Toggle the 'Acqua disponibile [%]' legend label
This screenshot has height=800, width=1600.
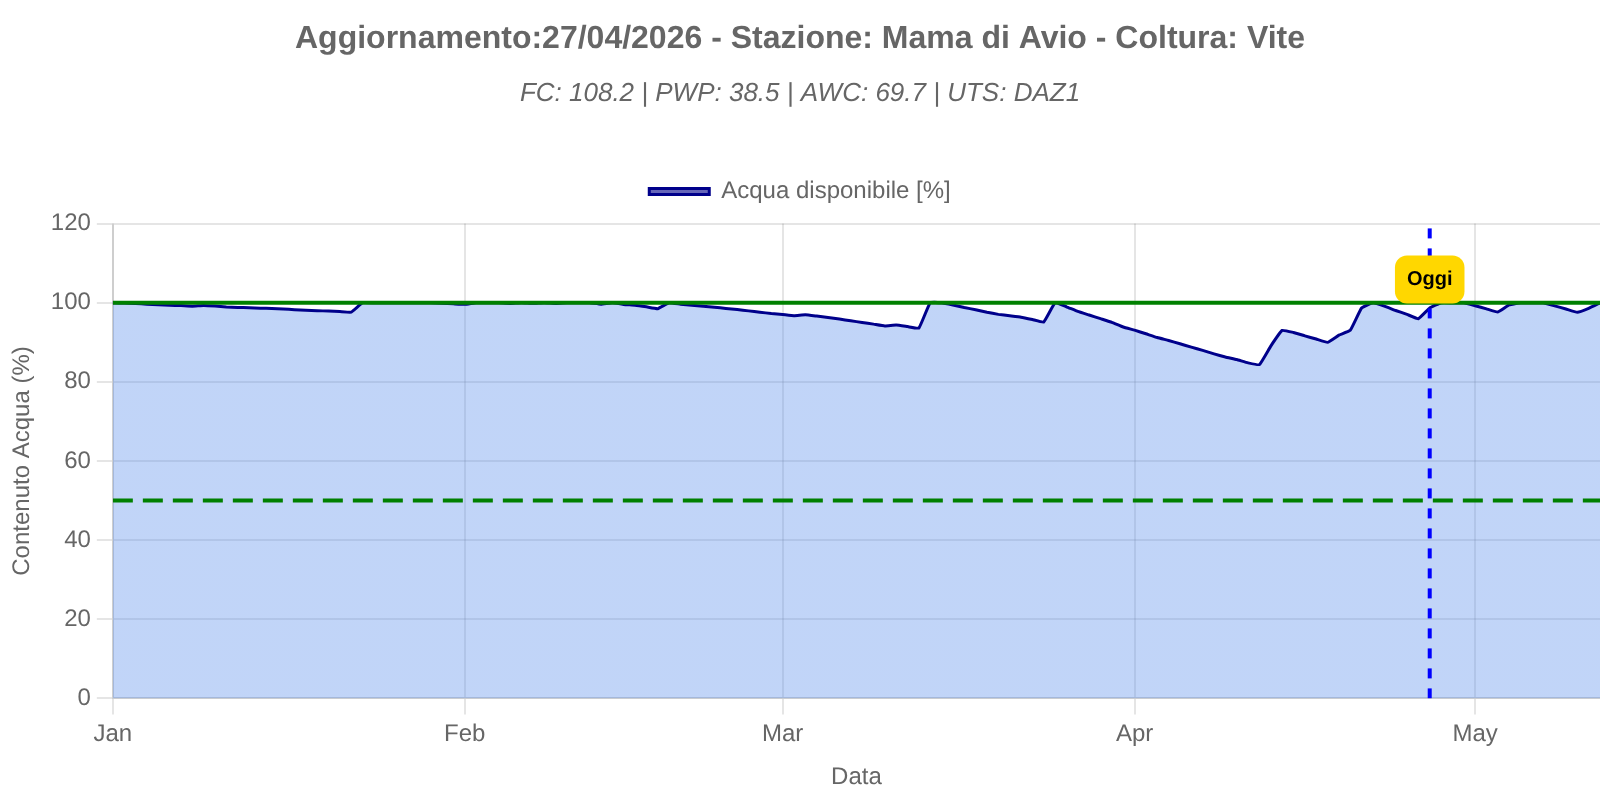point(835,190)
